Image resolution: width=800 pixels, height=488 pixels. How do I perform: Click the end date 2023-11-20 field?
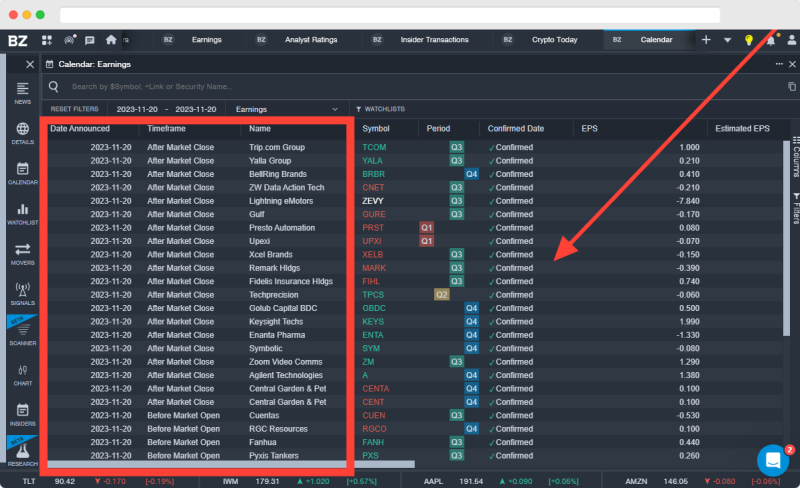click(x=195, y=109)
